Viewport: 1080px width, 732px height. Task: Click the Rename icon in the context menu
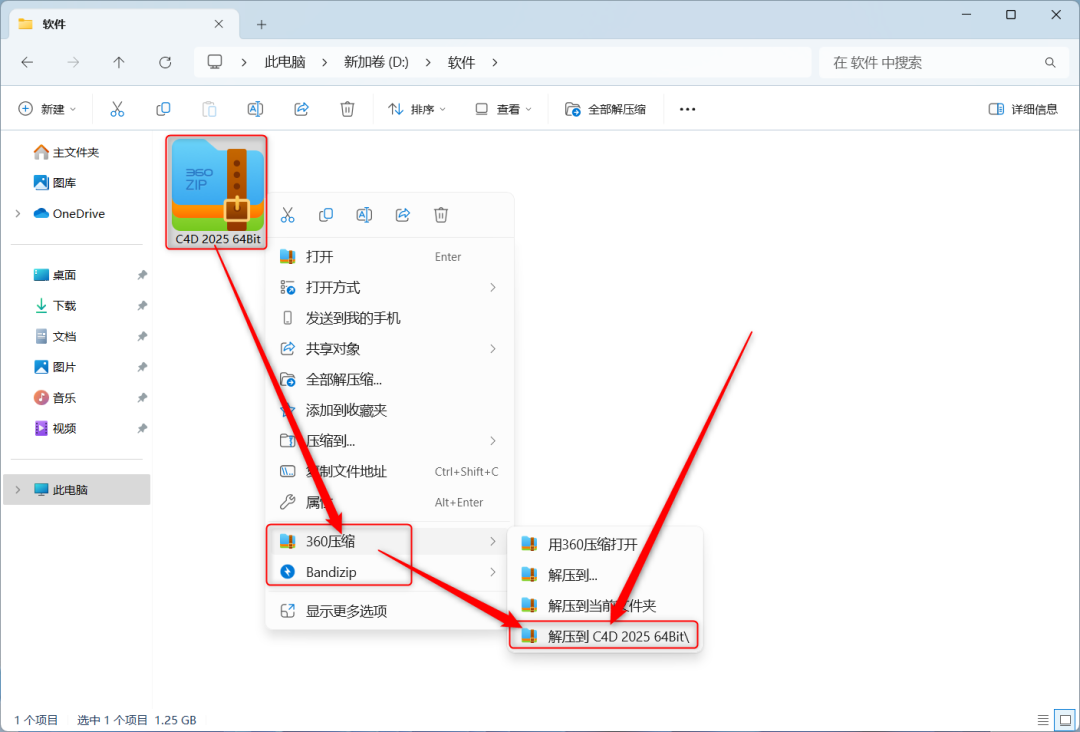point(364,215)
